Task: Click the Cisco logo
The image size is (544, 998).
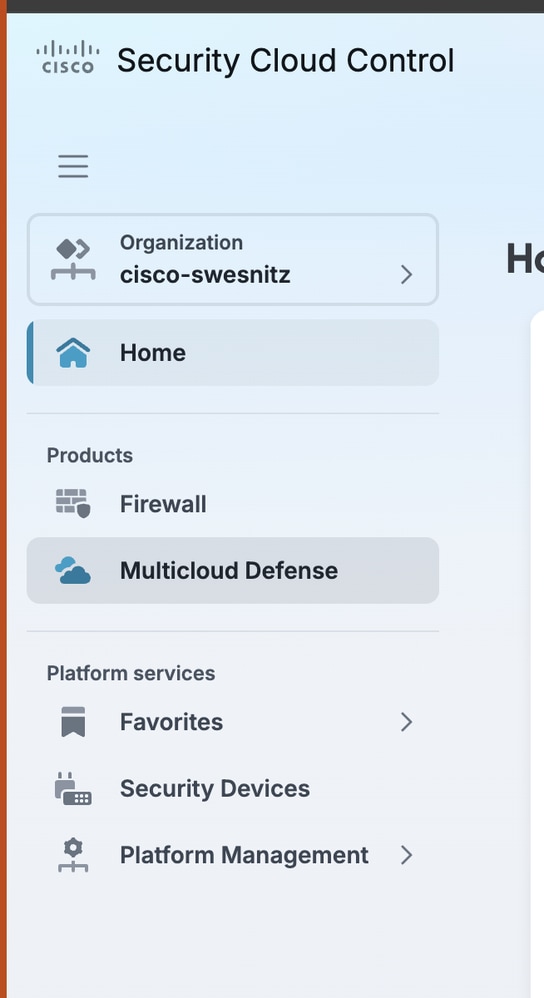Action: pos(67,58)
